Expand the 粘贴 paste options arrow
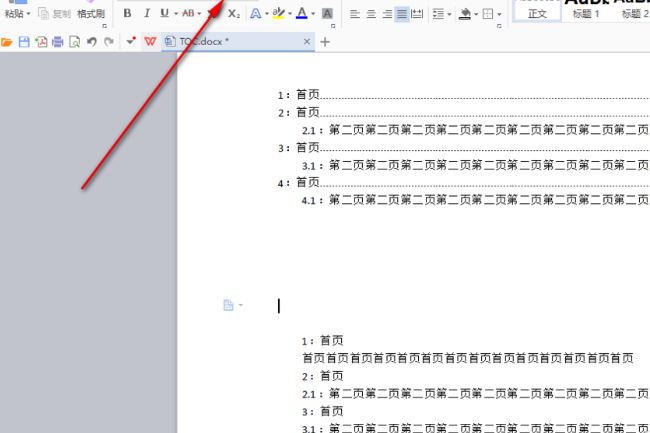The width and height of the screenshot is (650, 433). [x=28, y=14]
